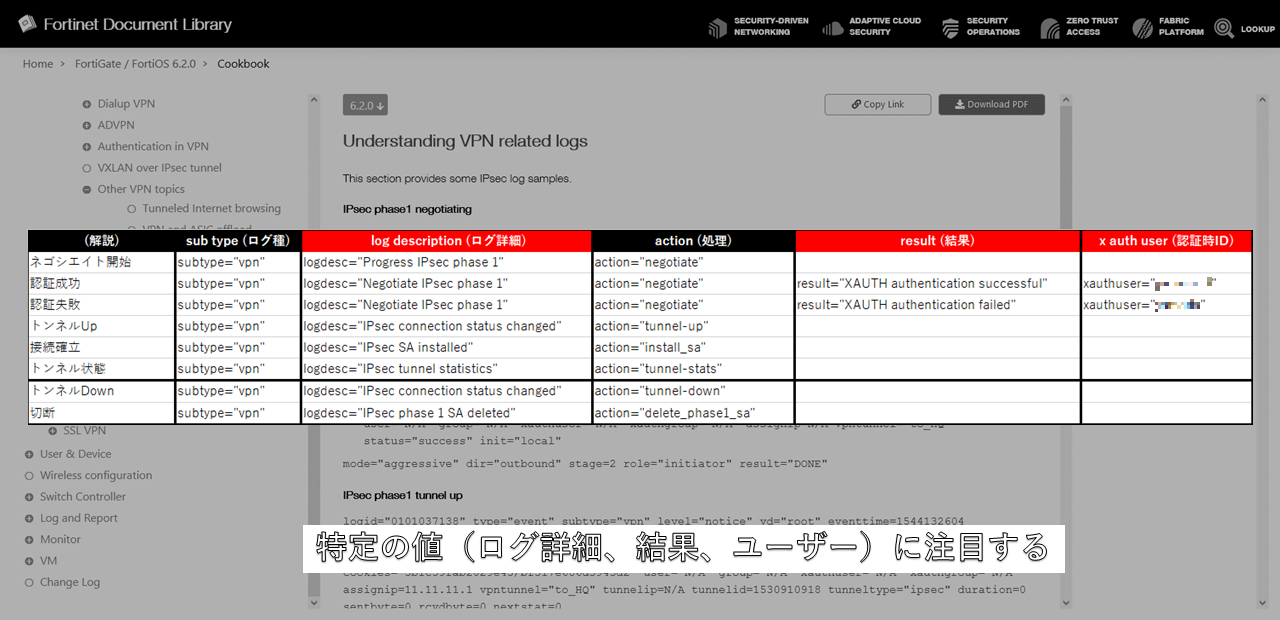Click the Fortinet Document Library logo
This screenshot has width=1280, height=620.
pos(125,24)
